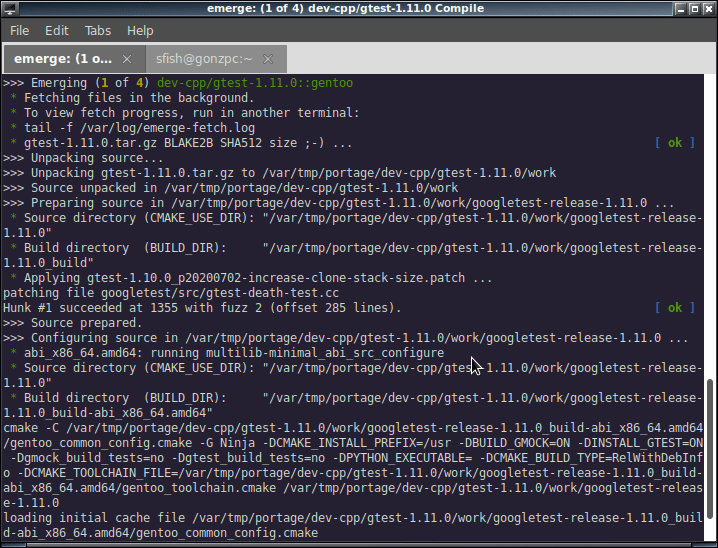
Task: Click the 'cmake -C /var/tmp/portage' command line
Action: [353, 465]
